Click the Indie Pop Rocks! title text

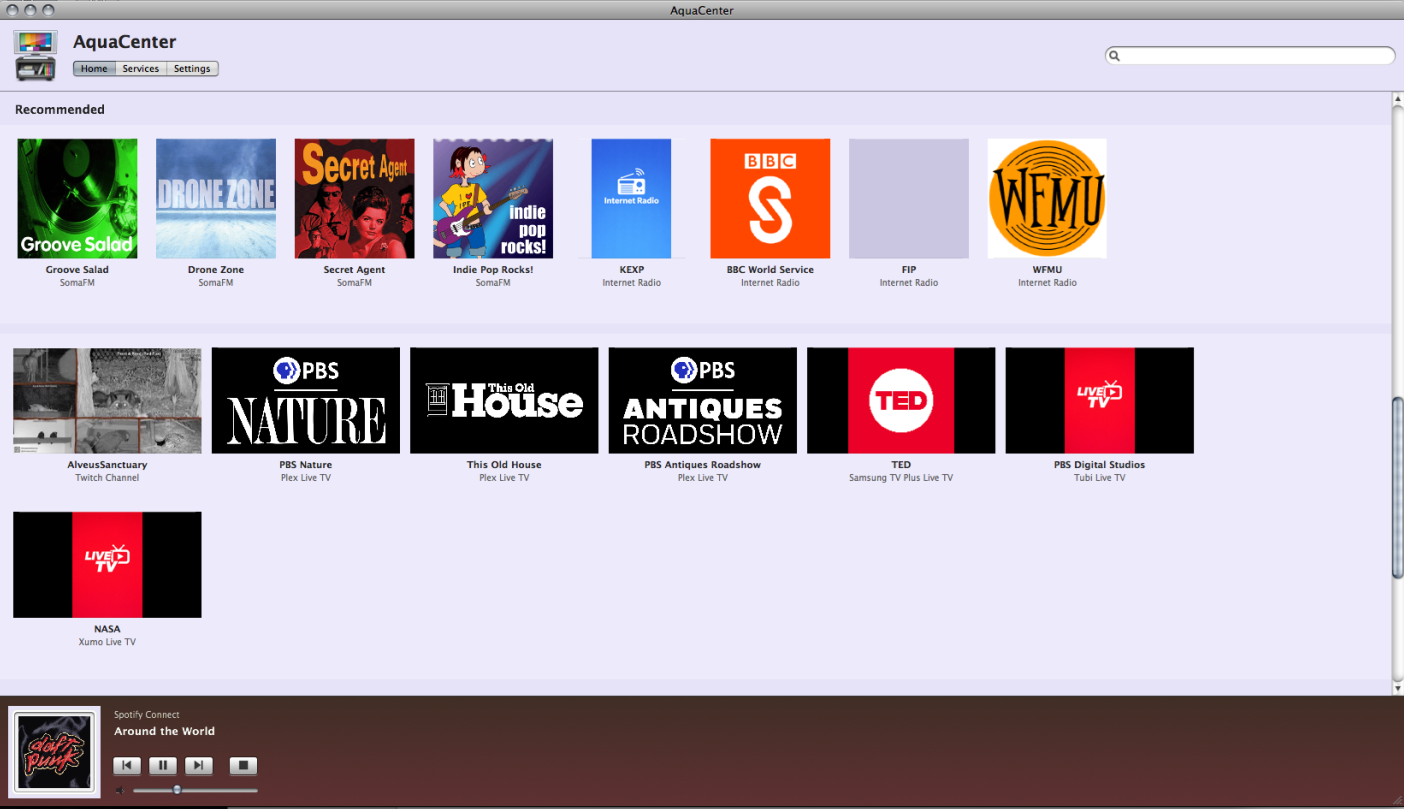point(493,270)
